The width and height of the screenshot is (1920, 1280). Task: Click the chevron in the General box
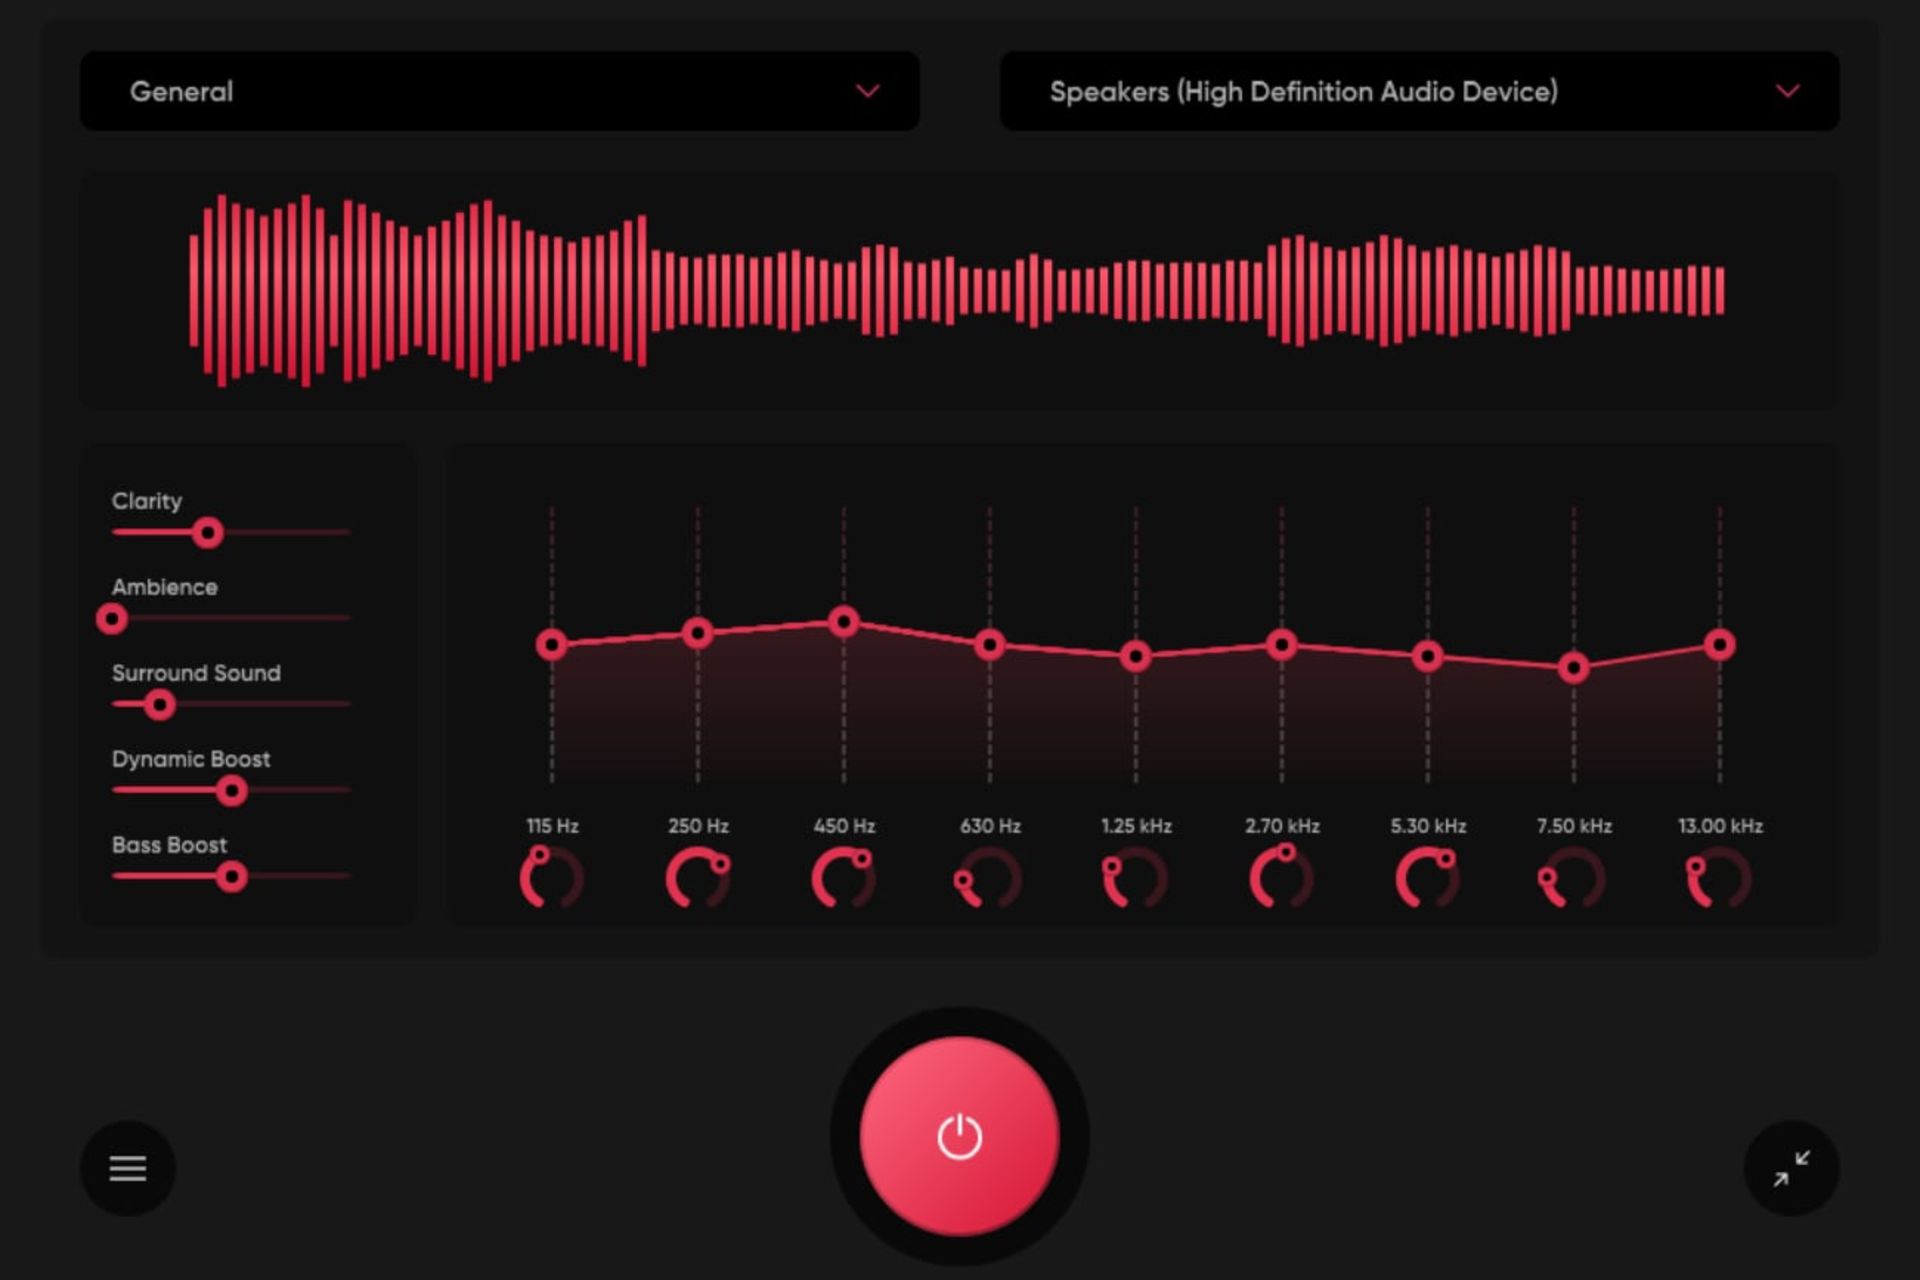coord(867,91)
